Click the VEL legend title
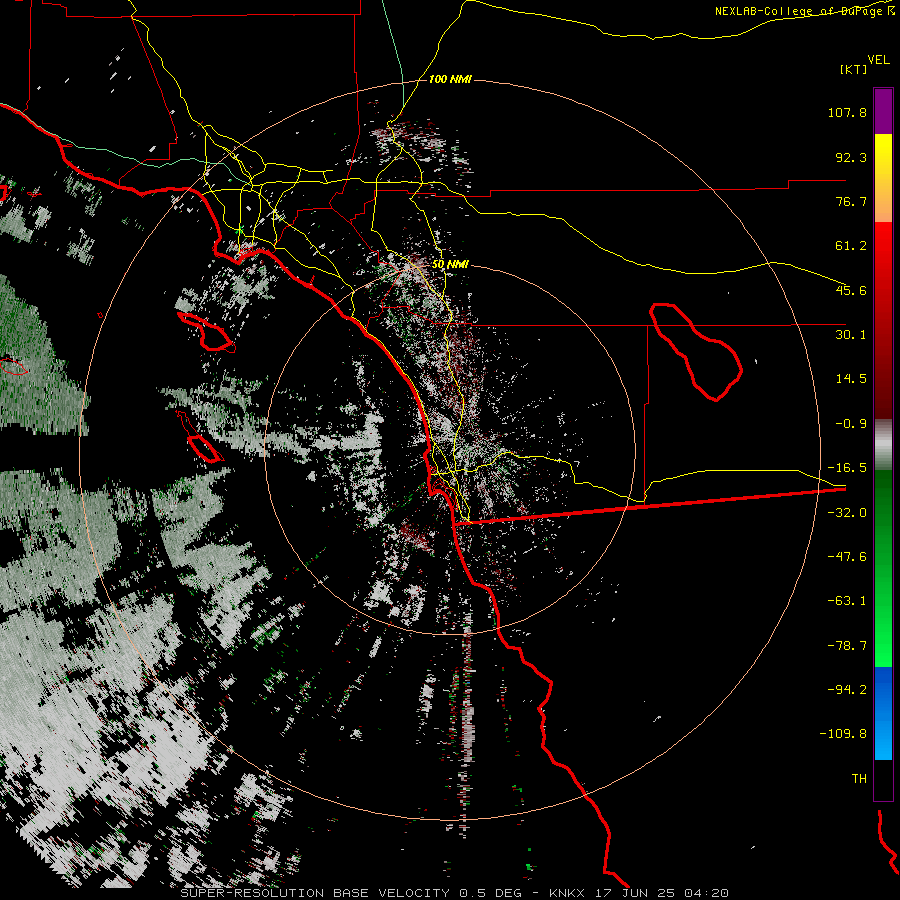 click(x=878, y=60)
